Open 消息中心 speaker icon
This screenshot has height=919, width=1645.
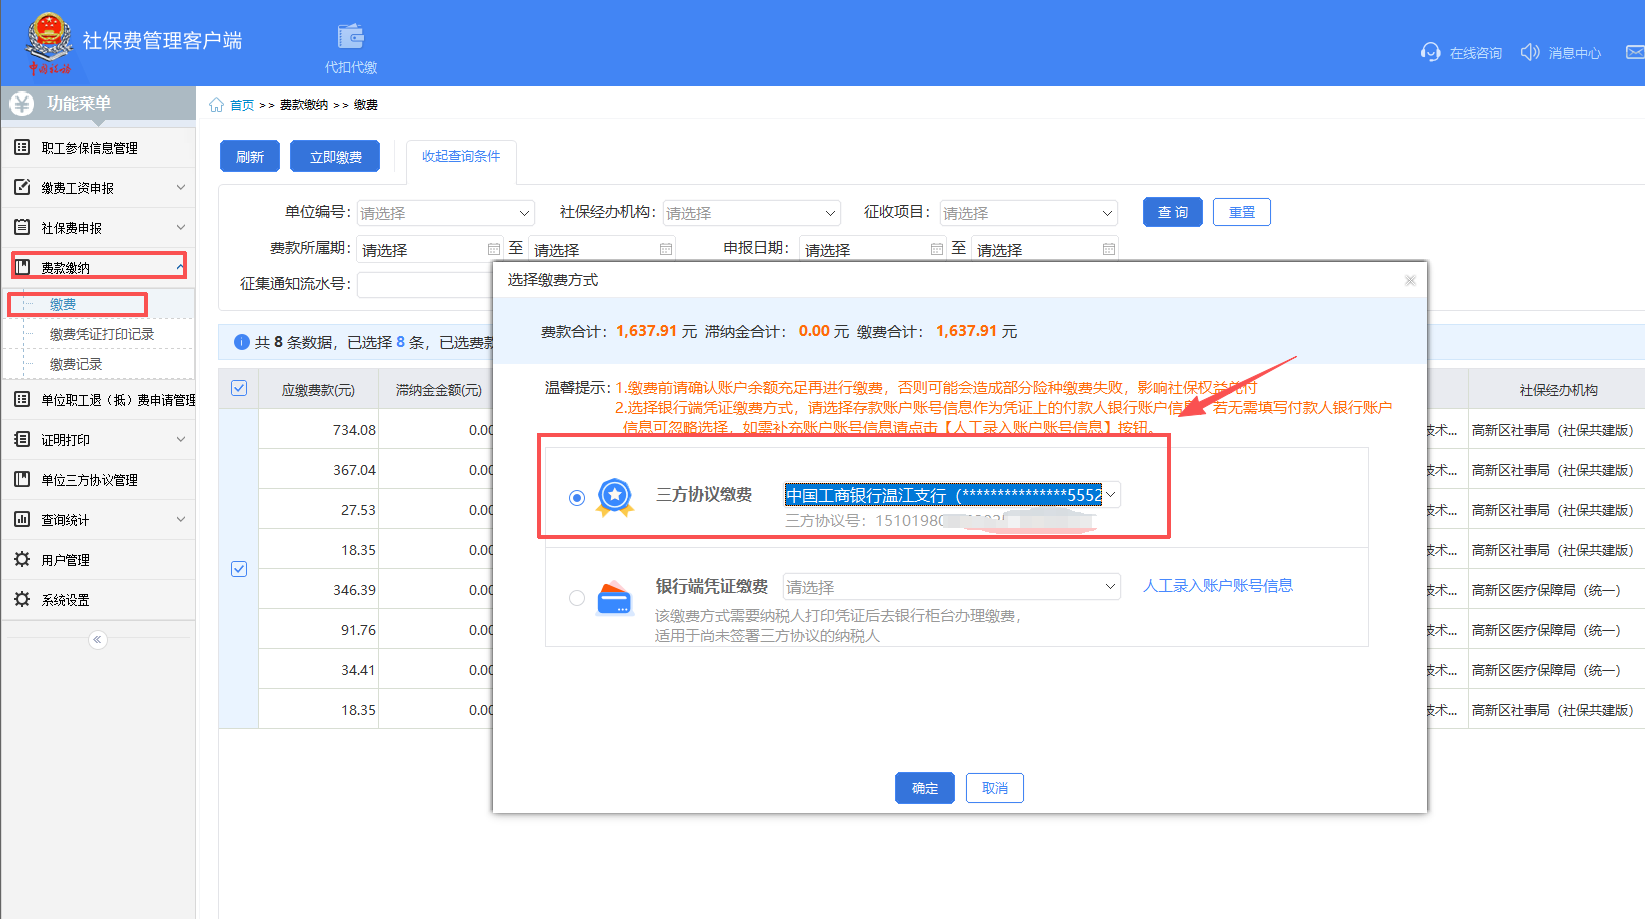click(x=1529, y=52)
